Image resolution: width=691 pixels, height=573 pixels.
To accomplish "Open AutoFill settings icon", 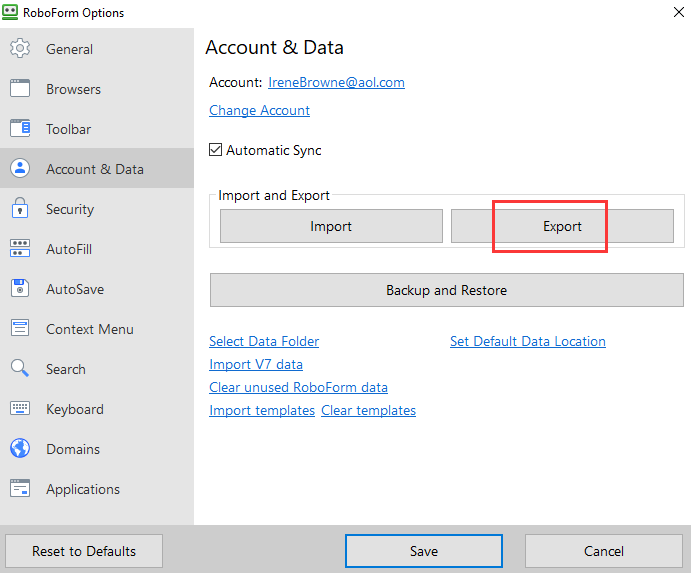I will click(x=20, y=249).
